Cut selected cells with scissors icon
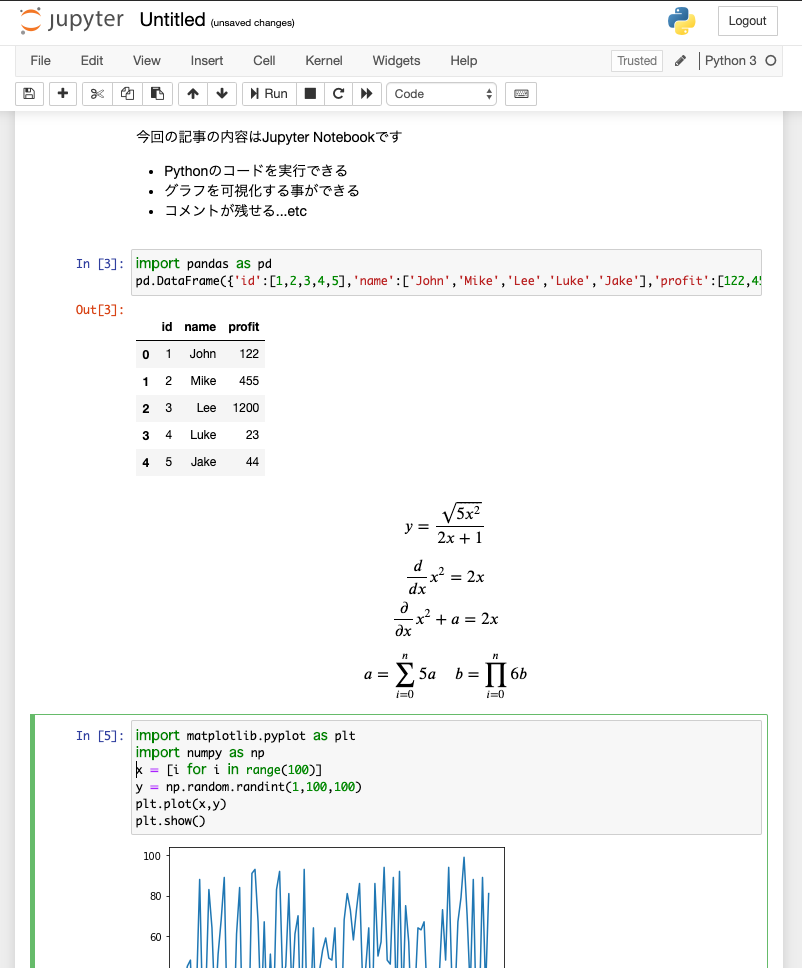This screenshot has width=802, height=968. pyautogui.click(x=97, y=94)
